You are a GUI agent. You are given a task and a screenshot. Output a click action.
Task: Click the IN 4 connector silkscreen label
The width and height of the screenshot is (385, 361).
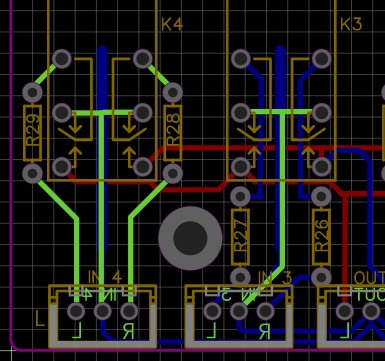pos(105,277)
